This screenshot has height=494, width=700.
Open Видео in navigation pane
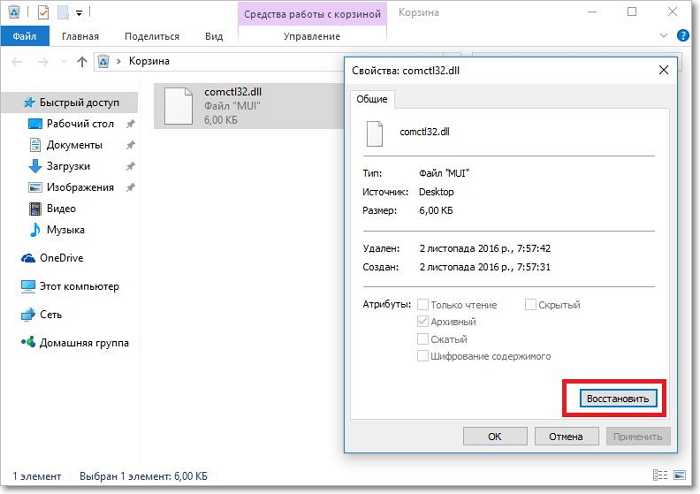pyautogui.click(x=61, y=209)
